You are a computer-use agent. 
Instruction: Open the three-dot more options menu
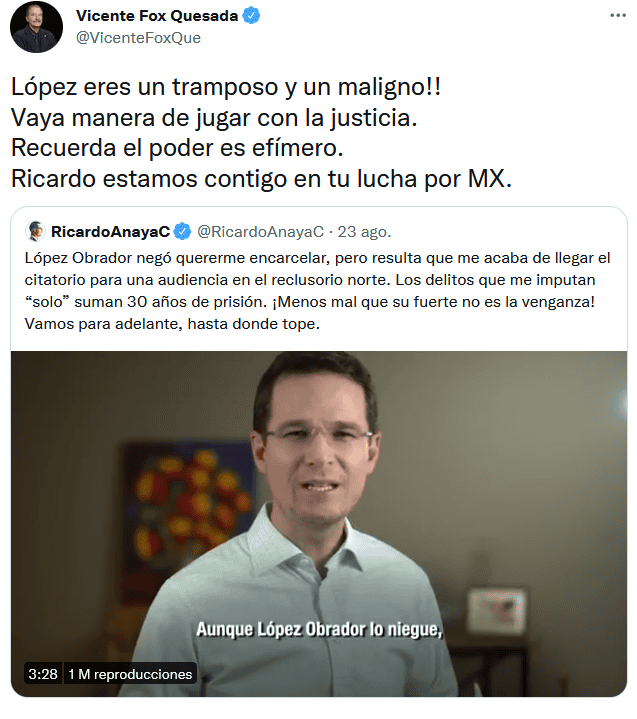617,16
